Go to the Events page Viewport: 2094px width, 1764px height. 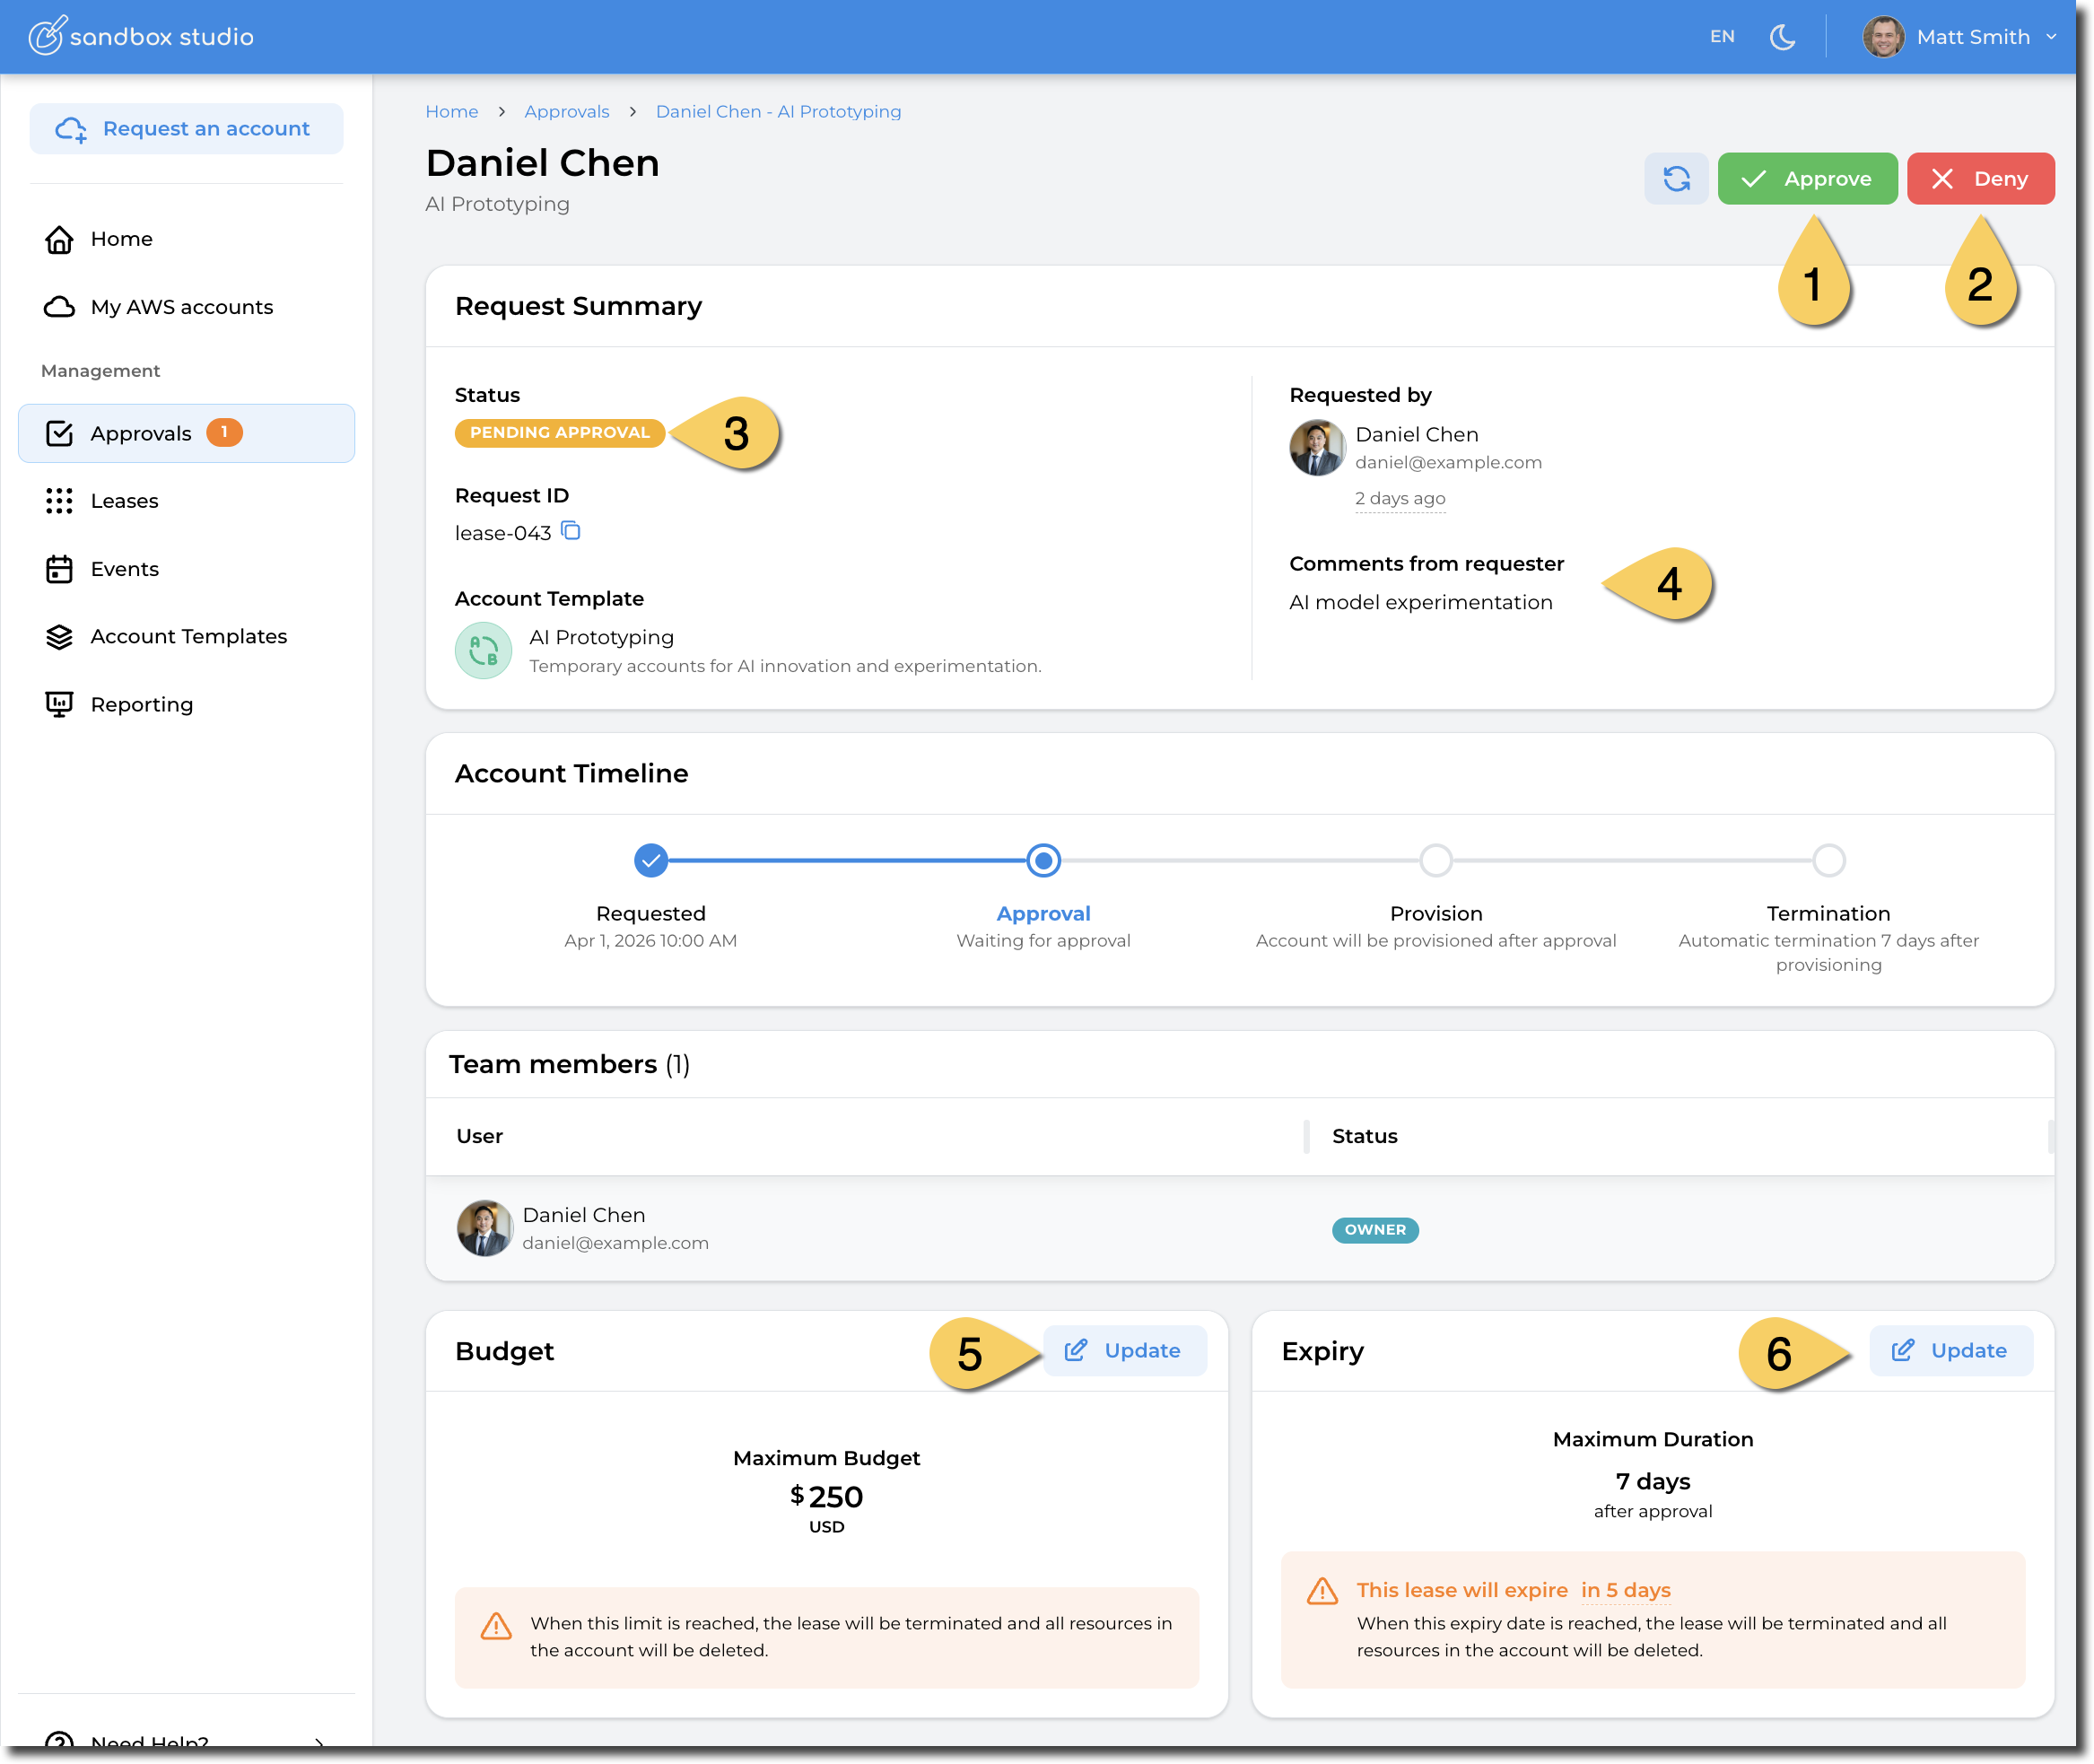[124, 569]
